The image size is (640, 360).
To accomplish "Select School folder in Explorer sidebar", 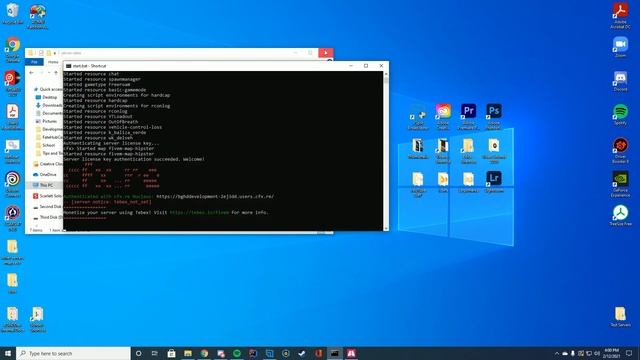I will pyautogui.click(x=45, y=145).
